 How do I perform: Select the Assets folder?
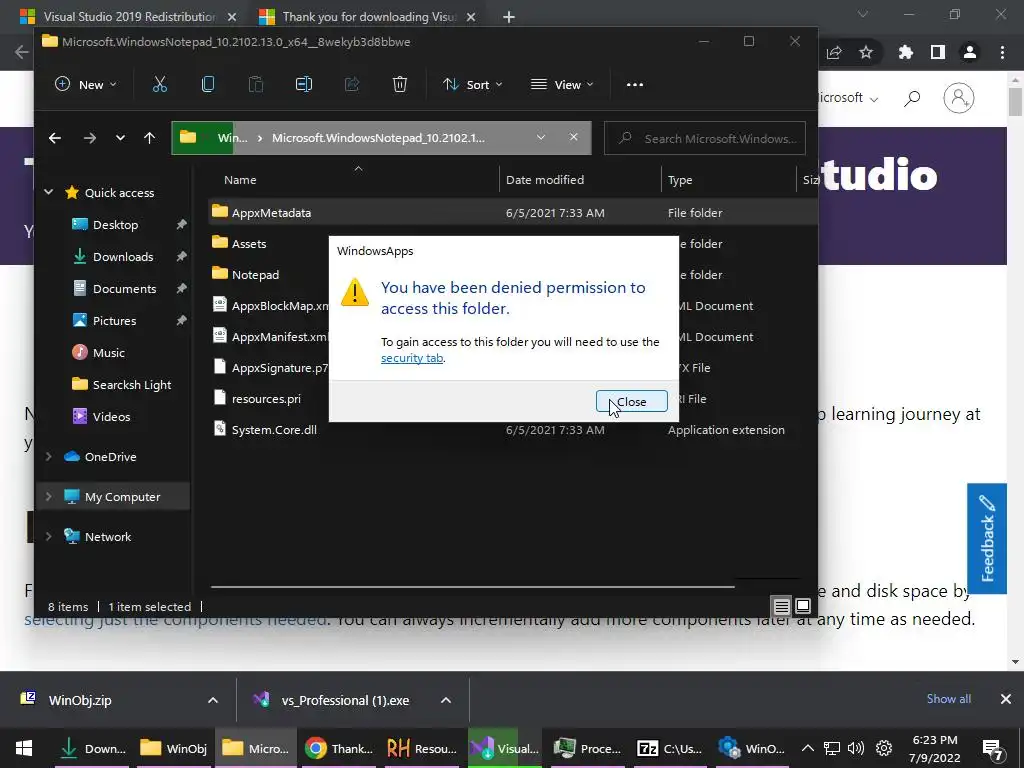tap(249, 244)
